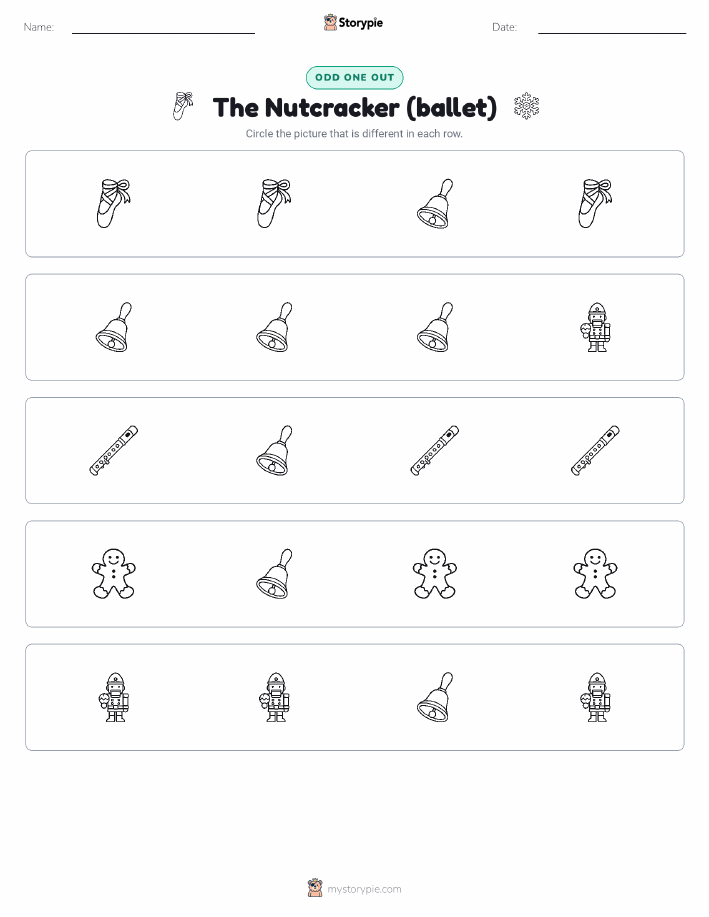The width and height of the screenshot is (709, 917).
Task: Click the first gingerbread man icon
Action: pos(113,574)
